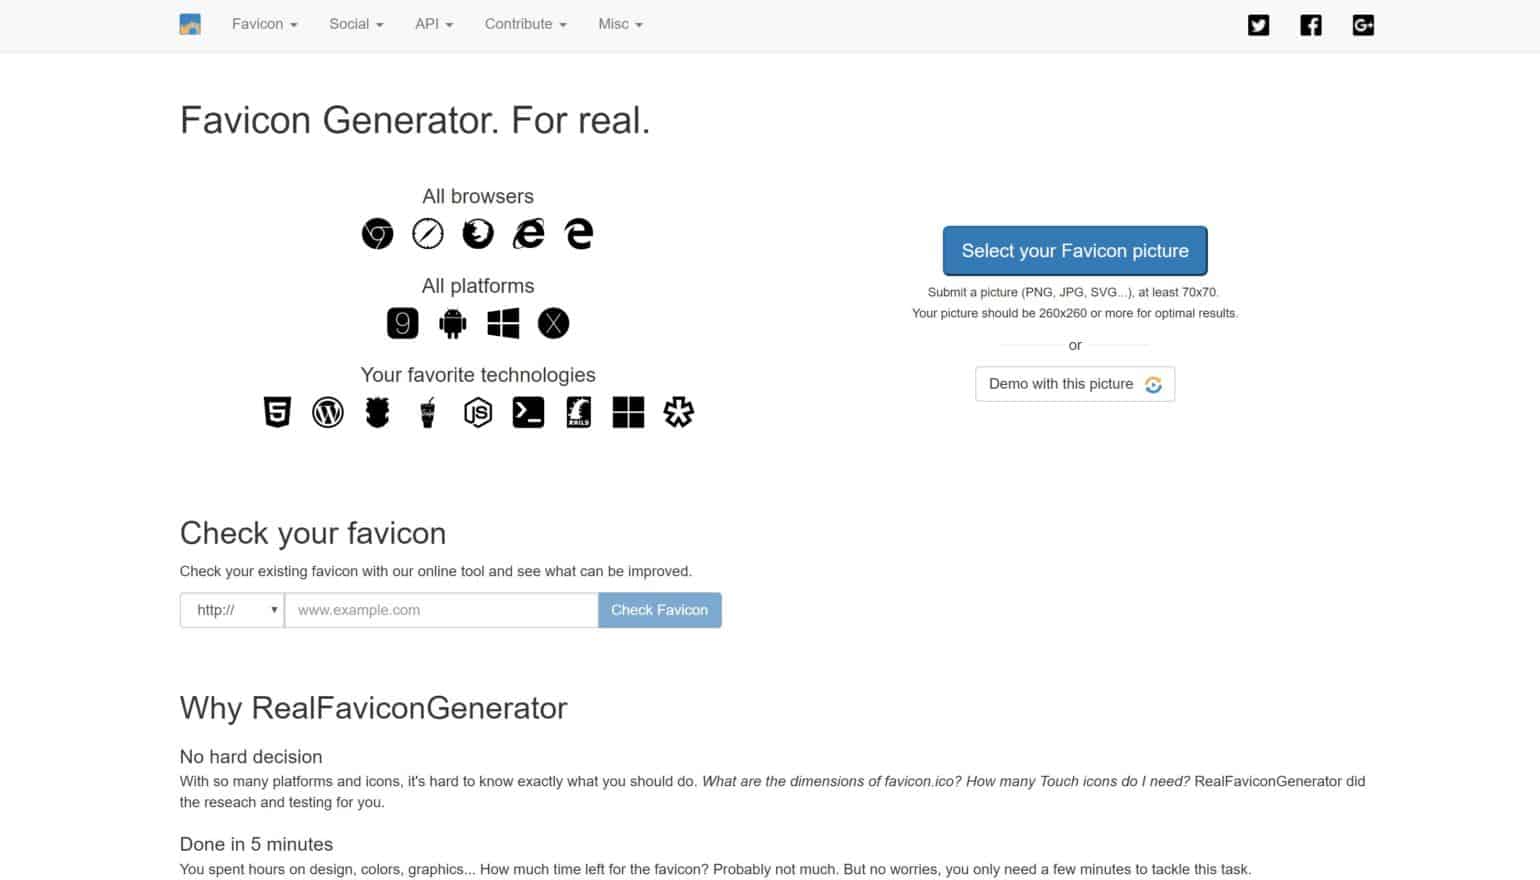Click the WordPress icon
Image resolution: width=1540 pixels, height=880 pixels.
(x=327, y=412)
